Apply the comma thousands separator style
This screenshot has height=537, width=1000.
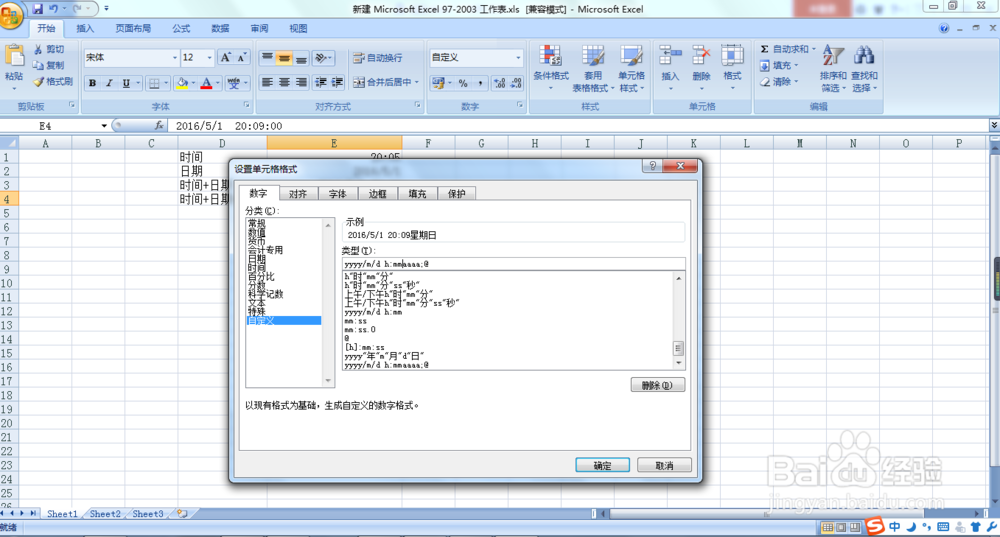tap(480, 83)
